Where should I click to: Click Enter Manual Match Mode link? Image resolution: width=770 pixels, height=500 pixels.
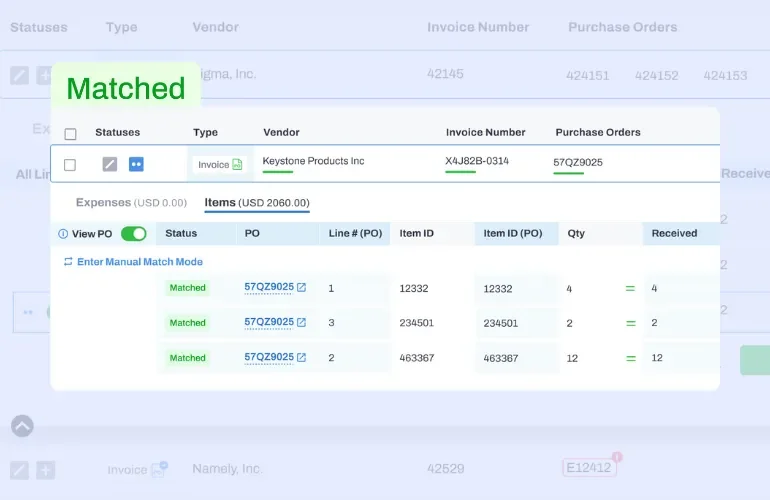point(133,262)
